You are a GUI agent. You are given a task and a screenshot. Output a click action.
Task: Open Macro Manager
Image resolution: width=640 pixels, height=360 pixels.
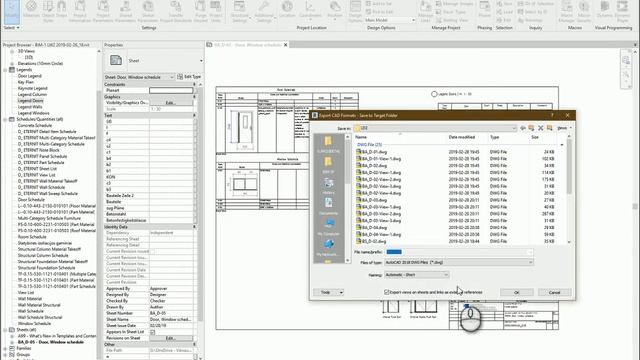click(566, 11)
